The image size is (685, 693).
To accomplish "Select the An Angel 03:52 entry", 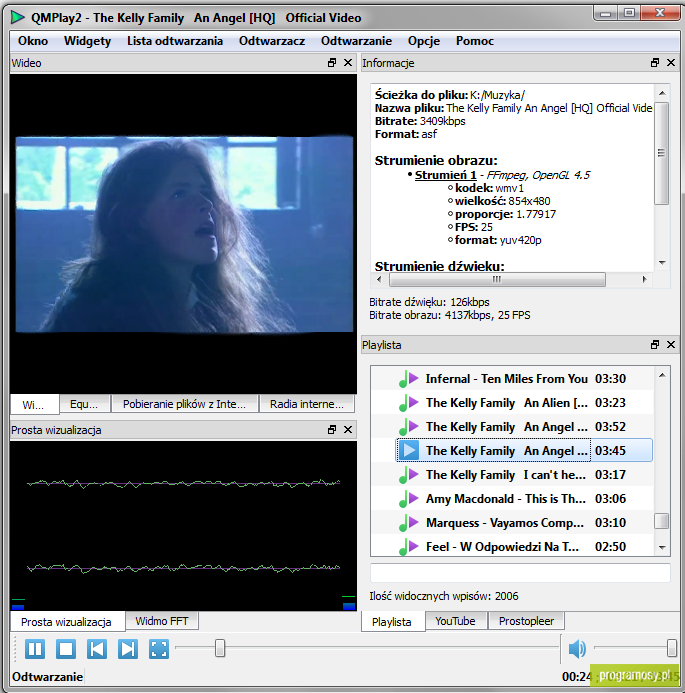I will [x=512, y=426].
